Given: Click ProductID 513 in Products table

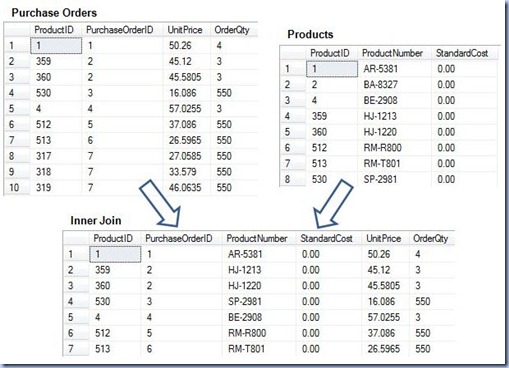Looking at the screenshot, I should coord(319,164).
